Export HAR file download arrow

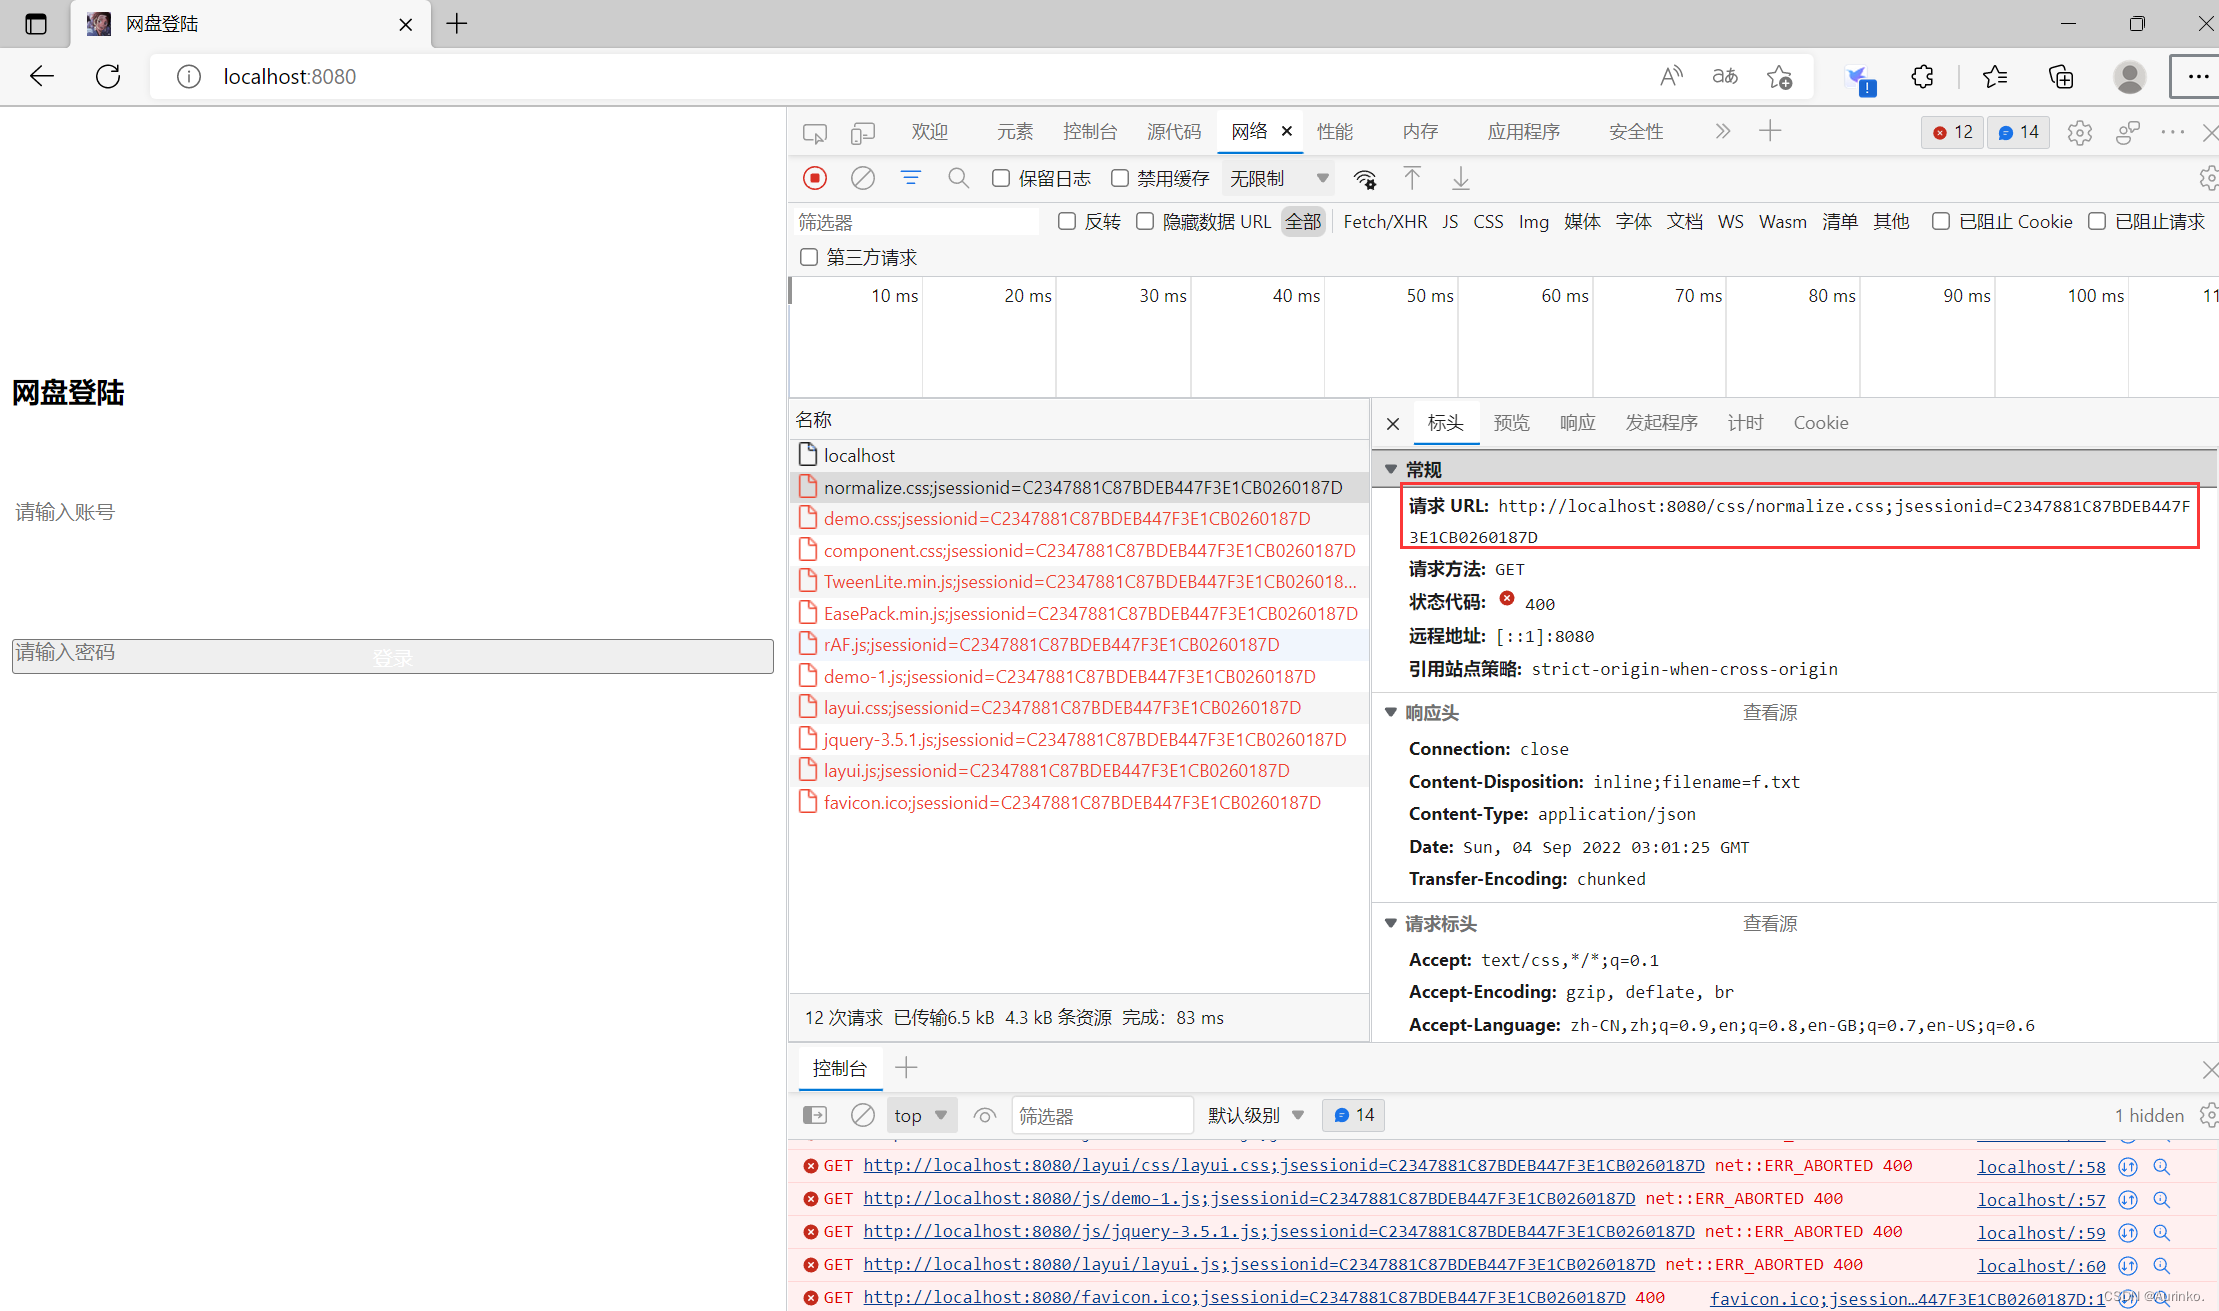click(1461, 178)
